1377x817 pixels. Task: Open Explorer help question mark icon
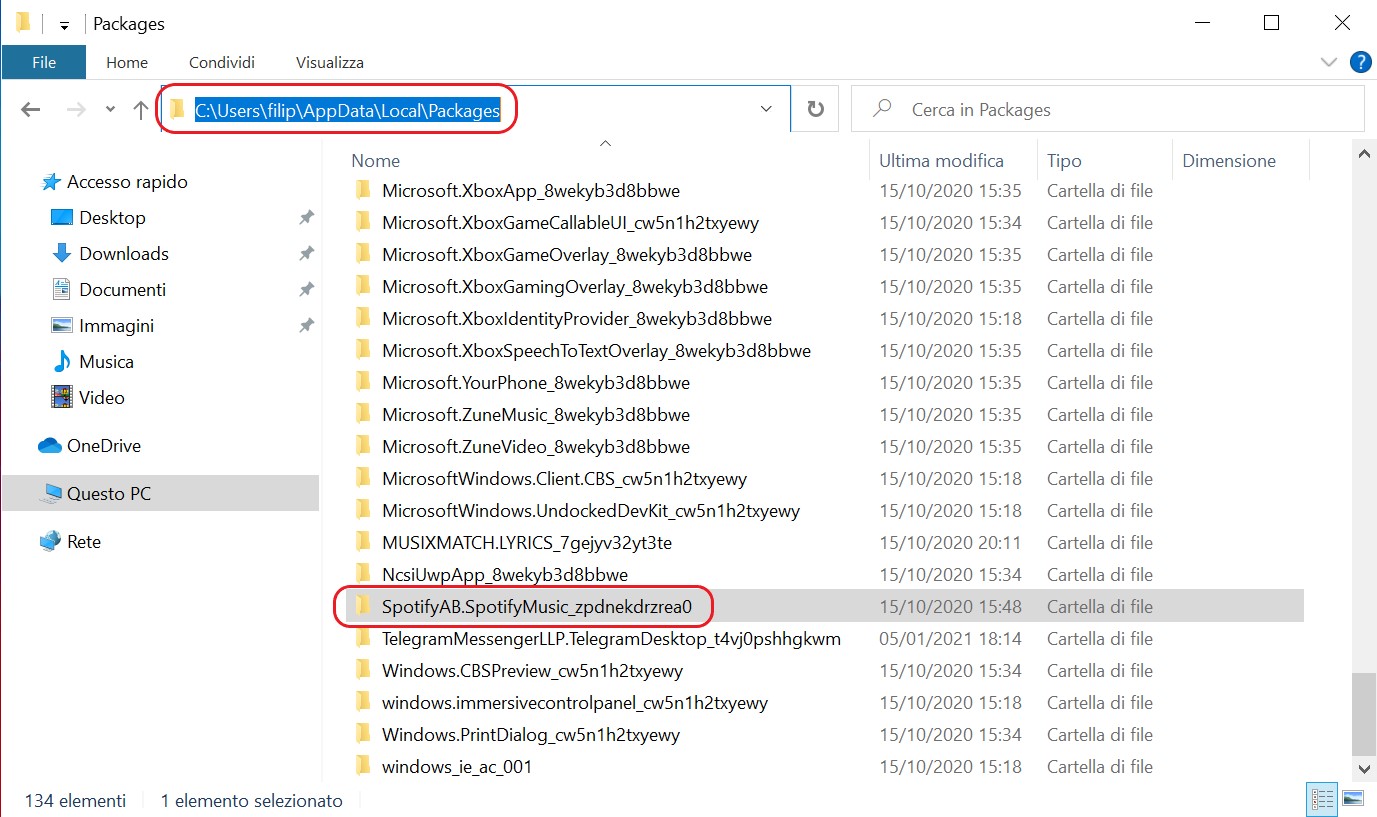[x=1360, y=62]
